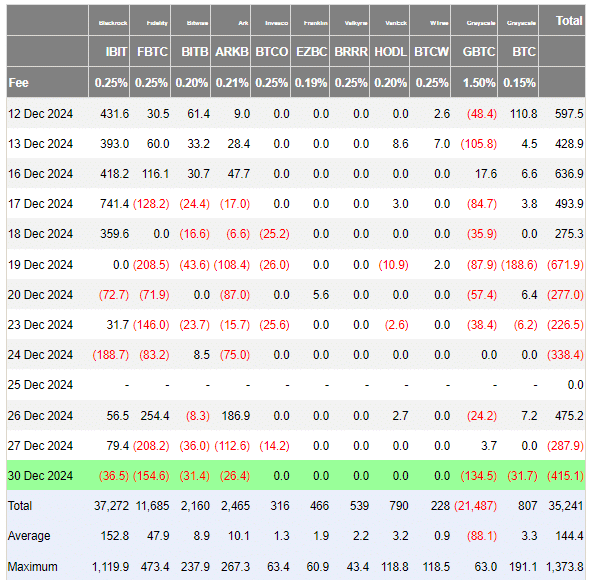Click FBTC value 116.1 on 16 Dec

point(155,174)
